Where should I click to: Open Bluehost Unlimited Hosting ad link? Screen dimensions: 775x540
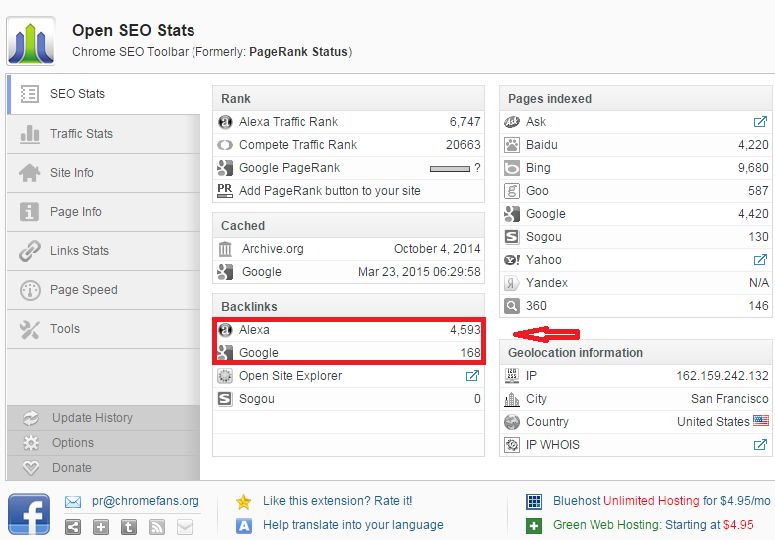661,501
